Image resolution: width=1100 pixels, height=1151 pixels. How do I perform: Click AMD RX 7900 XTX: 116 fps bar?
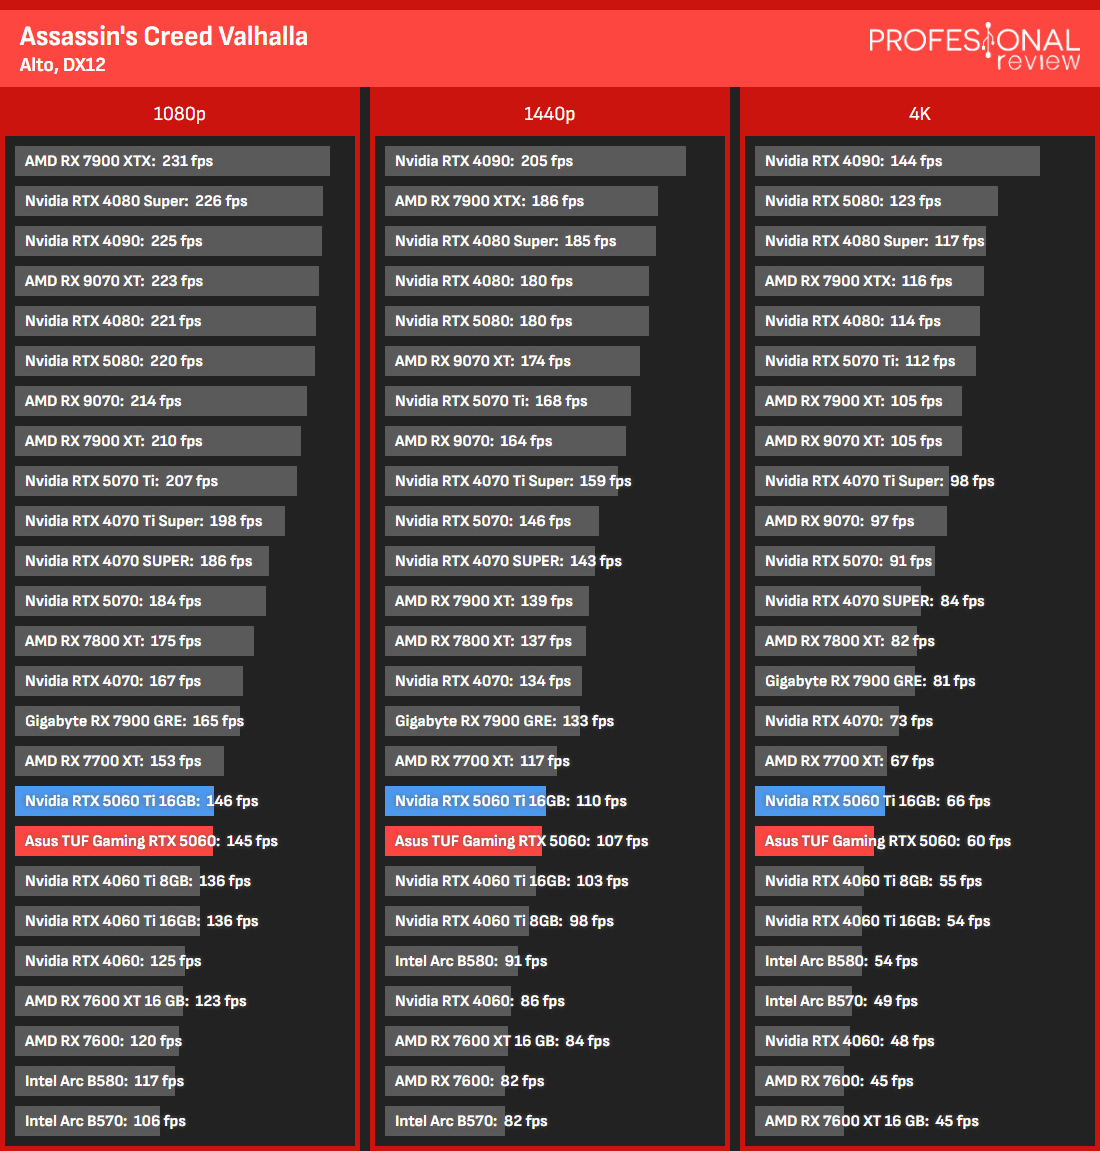click(869, 281)
